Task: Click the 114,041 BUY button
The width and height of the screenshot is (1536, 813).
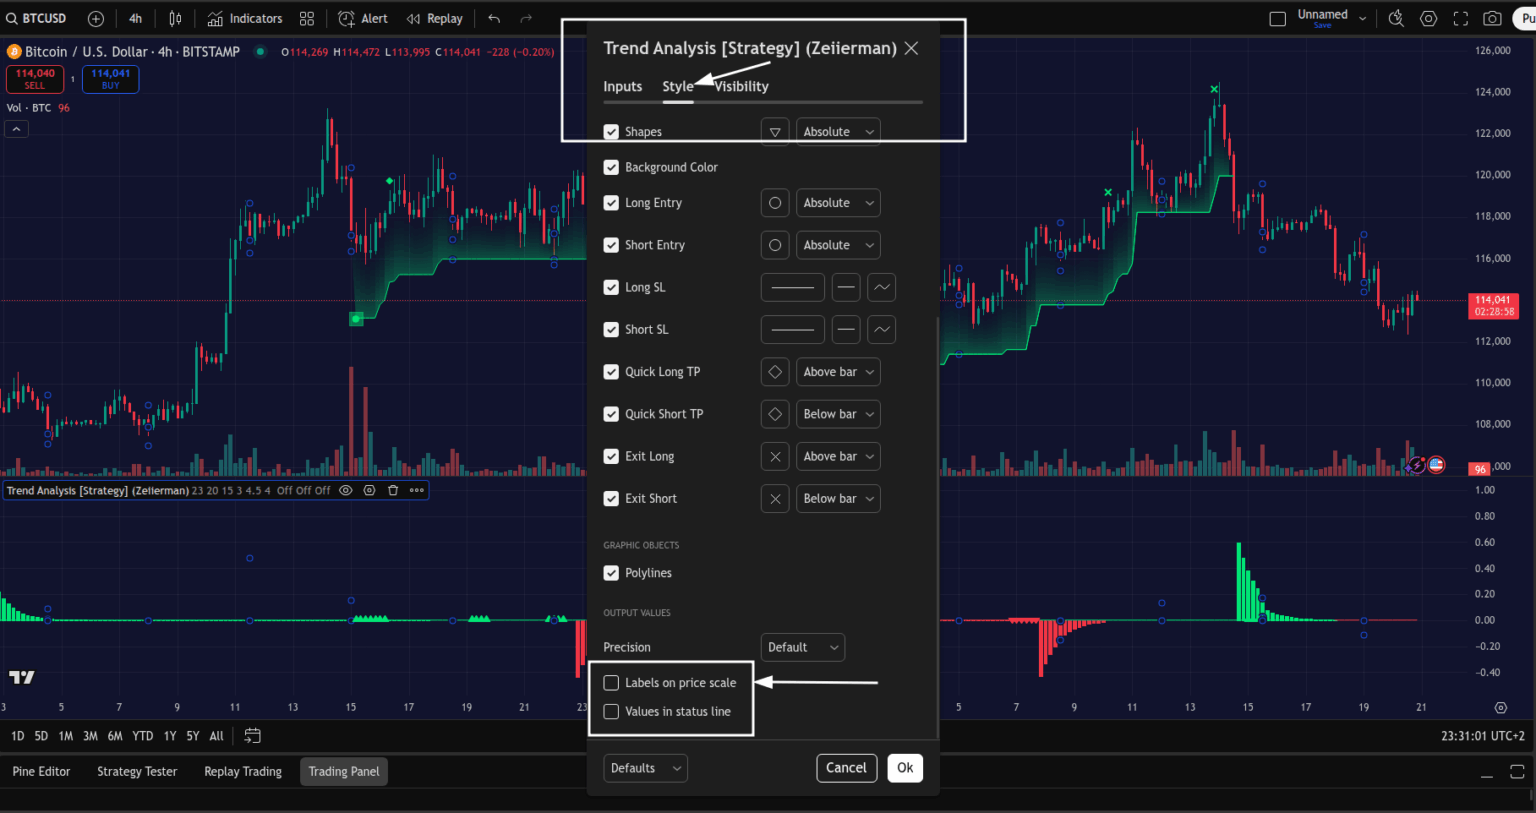Action: pos(110,79)
